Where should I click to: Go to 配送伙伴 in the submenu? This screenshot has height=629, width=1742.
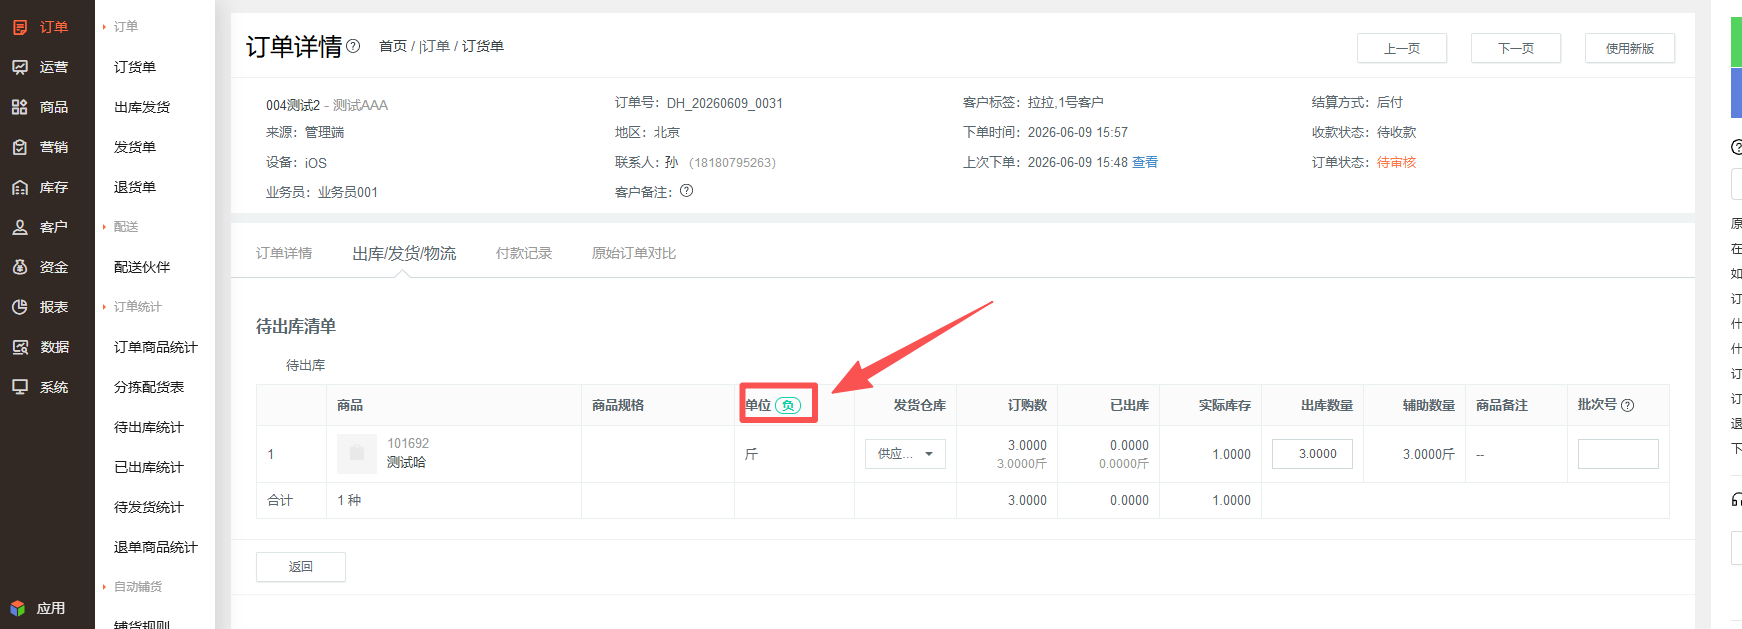coord(142,267)
